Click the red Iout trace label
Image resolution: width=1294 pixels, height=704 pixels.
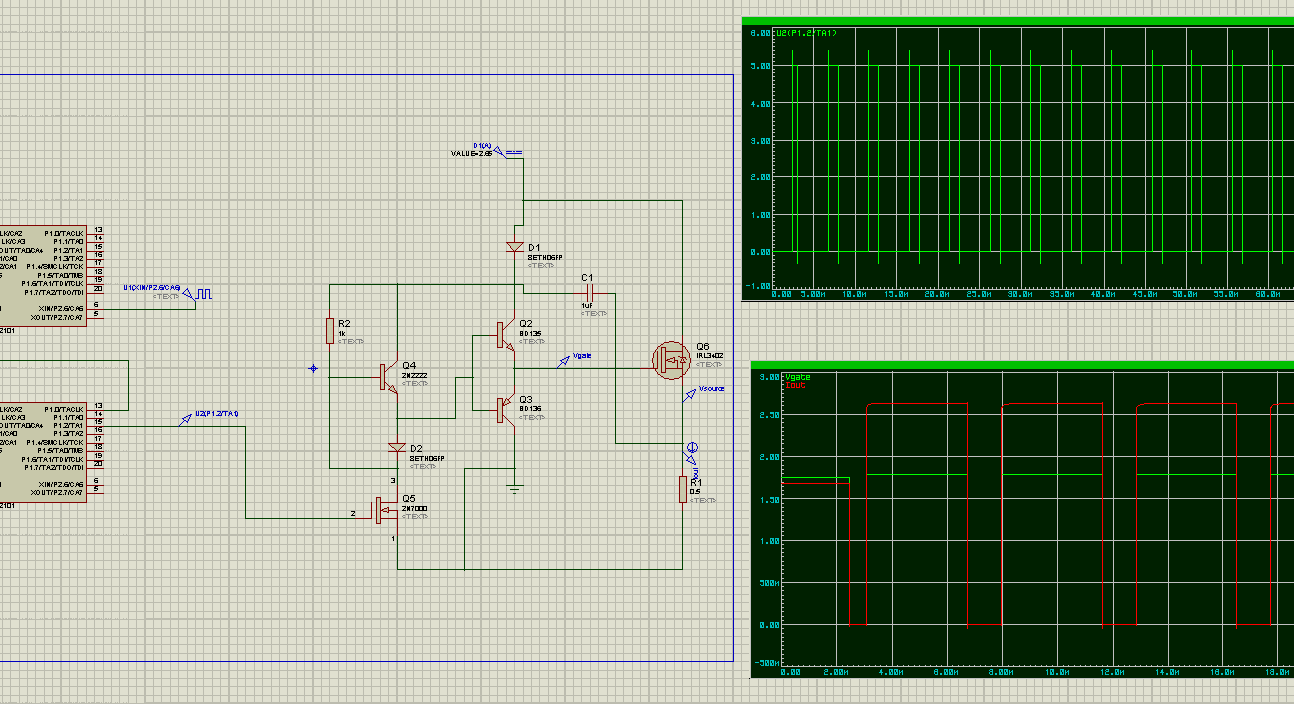(x=795, y=385)
